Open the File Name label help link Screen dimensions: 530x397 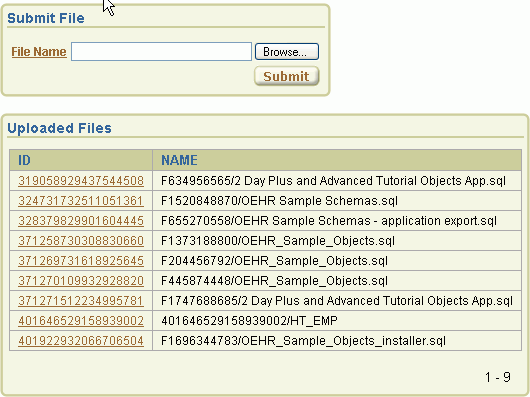(39, 52)
